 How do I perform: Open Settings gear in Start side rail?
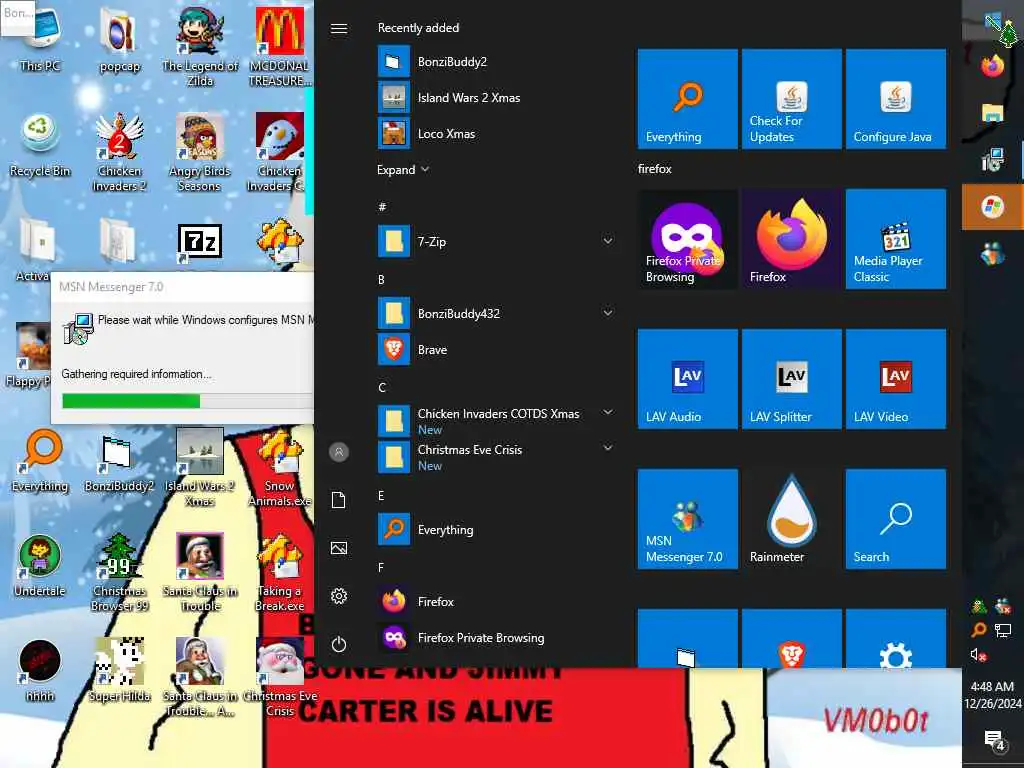coord(338,596)
